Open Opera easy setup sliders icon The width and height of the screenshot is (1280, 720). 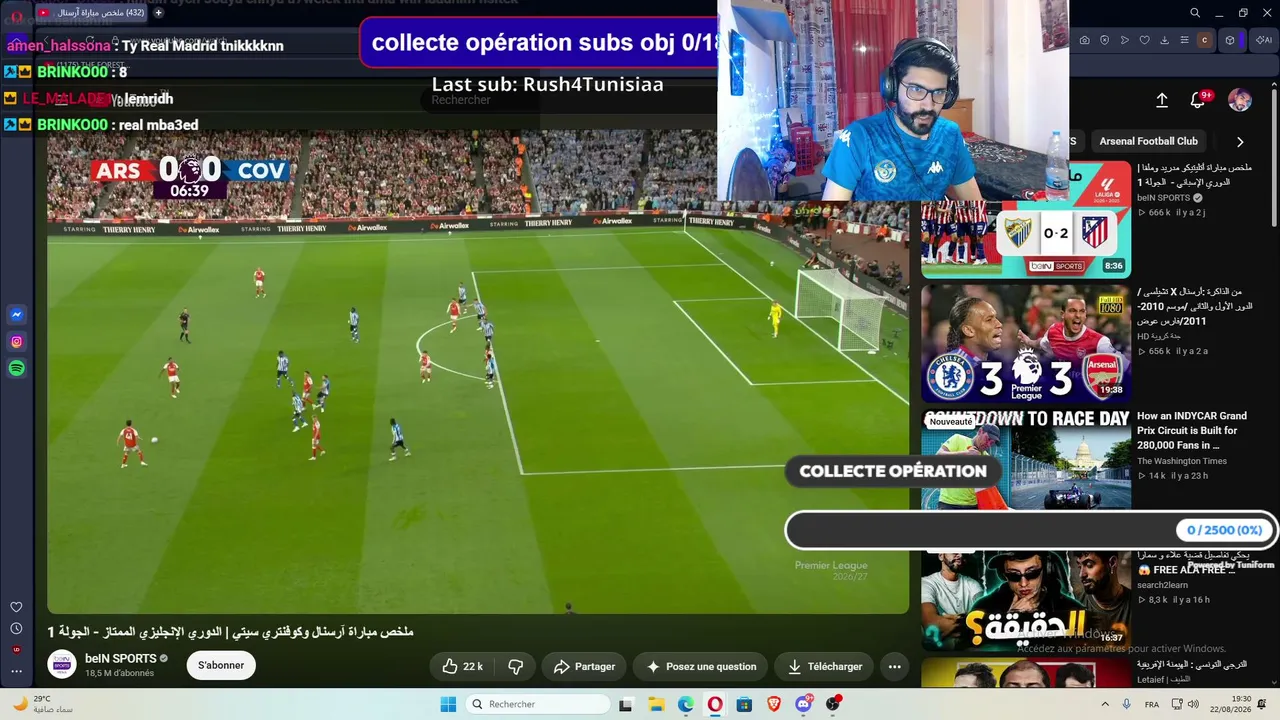(x=1185, y=40)
